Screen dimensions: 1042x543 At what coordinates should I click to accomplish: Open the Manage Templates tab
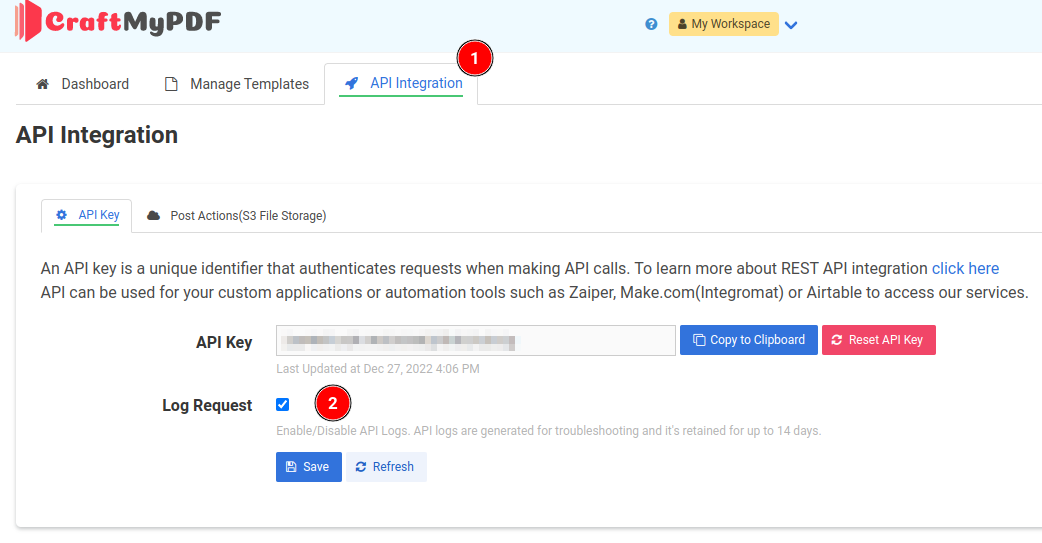pyautogui.click(x=237, y=84)
